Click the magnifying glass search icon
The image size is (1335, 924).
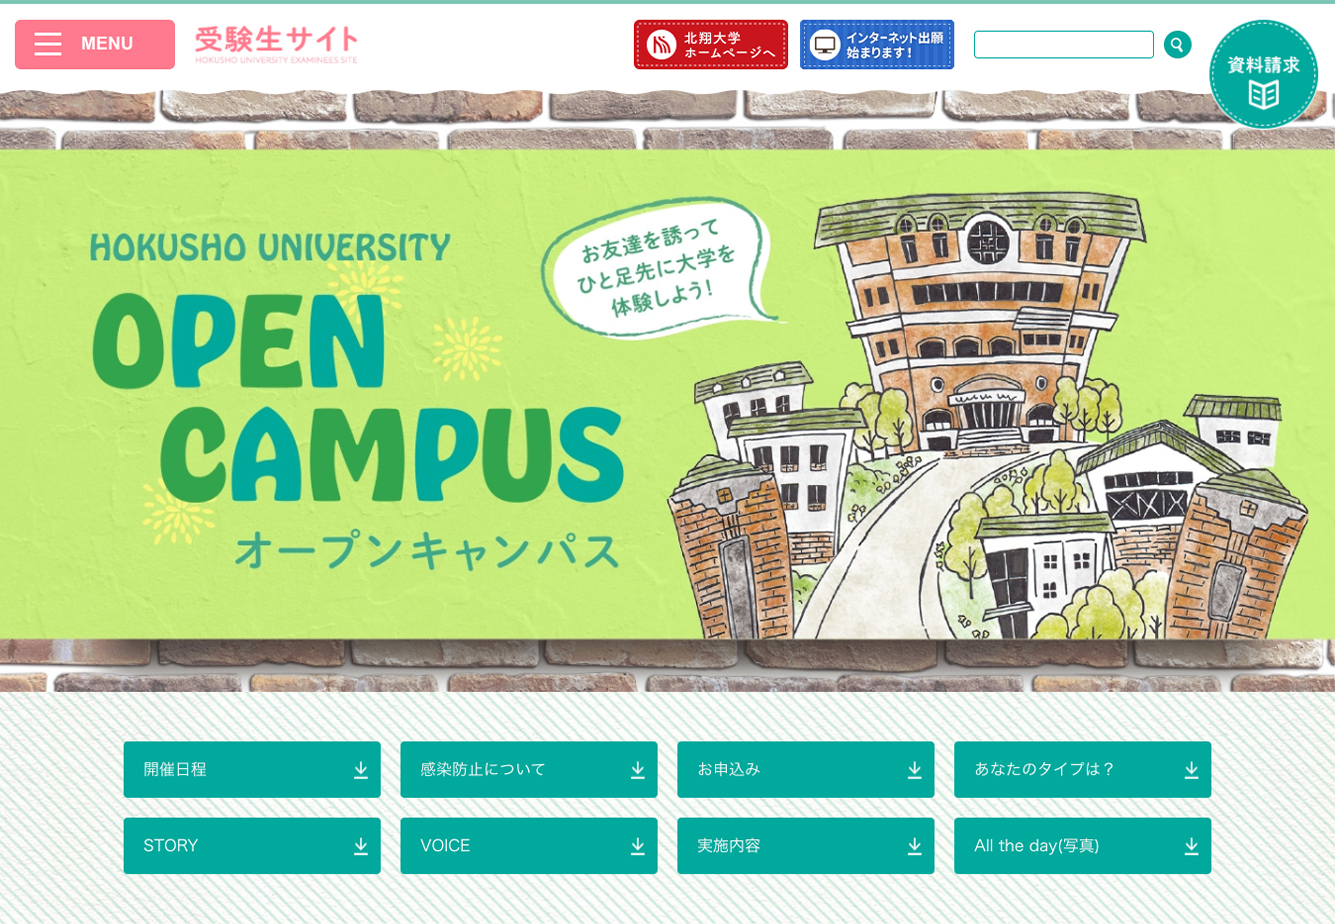[x=1178, y=45]
